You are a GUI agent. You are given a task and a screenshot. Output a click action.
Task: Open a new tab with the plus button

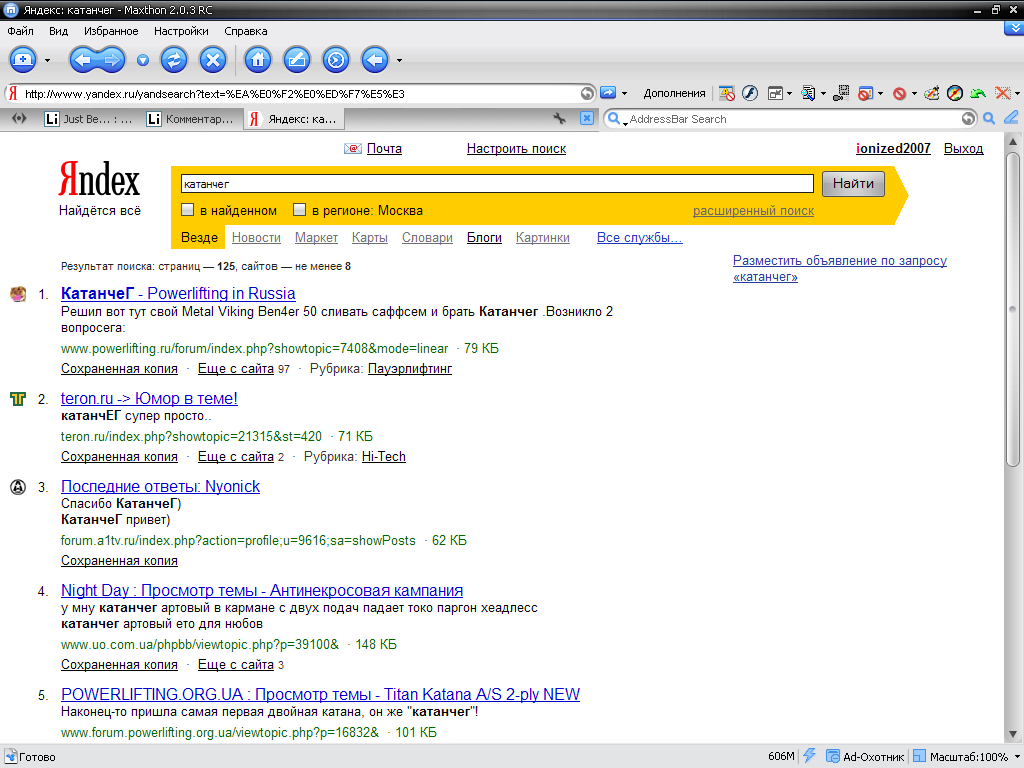23,60
